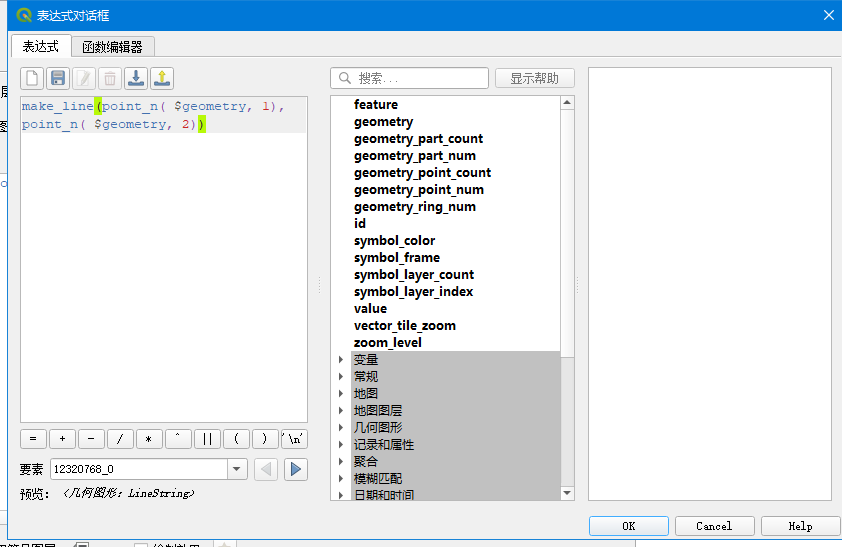The height and width of the screenshot is (547, 842).
Task: Insert the new line '\n' operator
Action: [x=295, y=439]
